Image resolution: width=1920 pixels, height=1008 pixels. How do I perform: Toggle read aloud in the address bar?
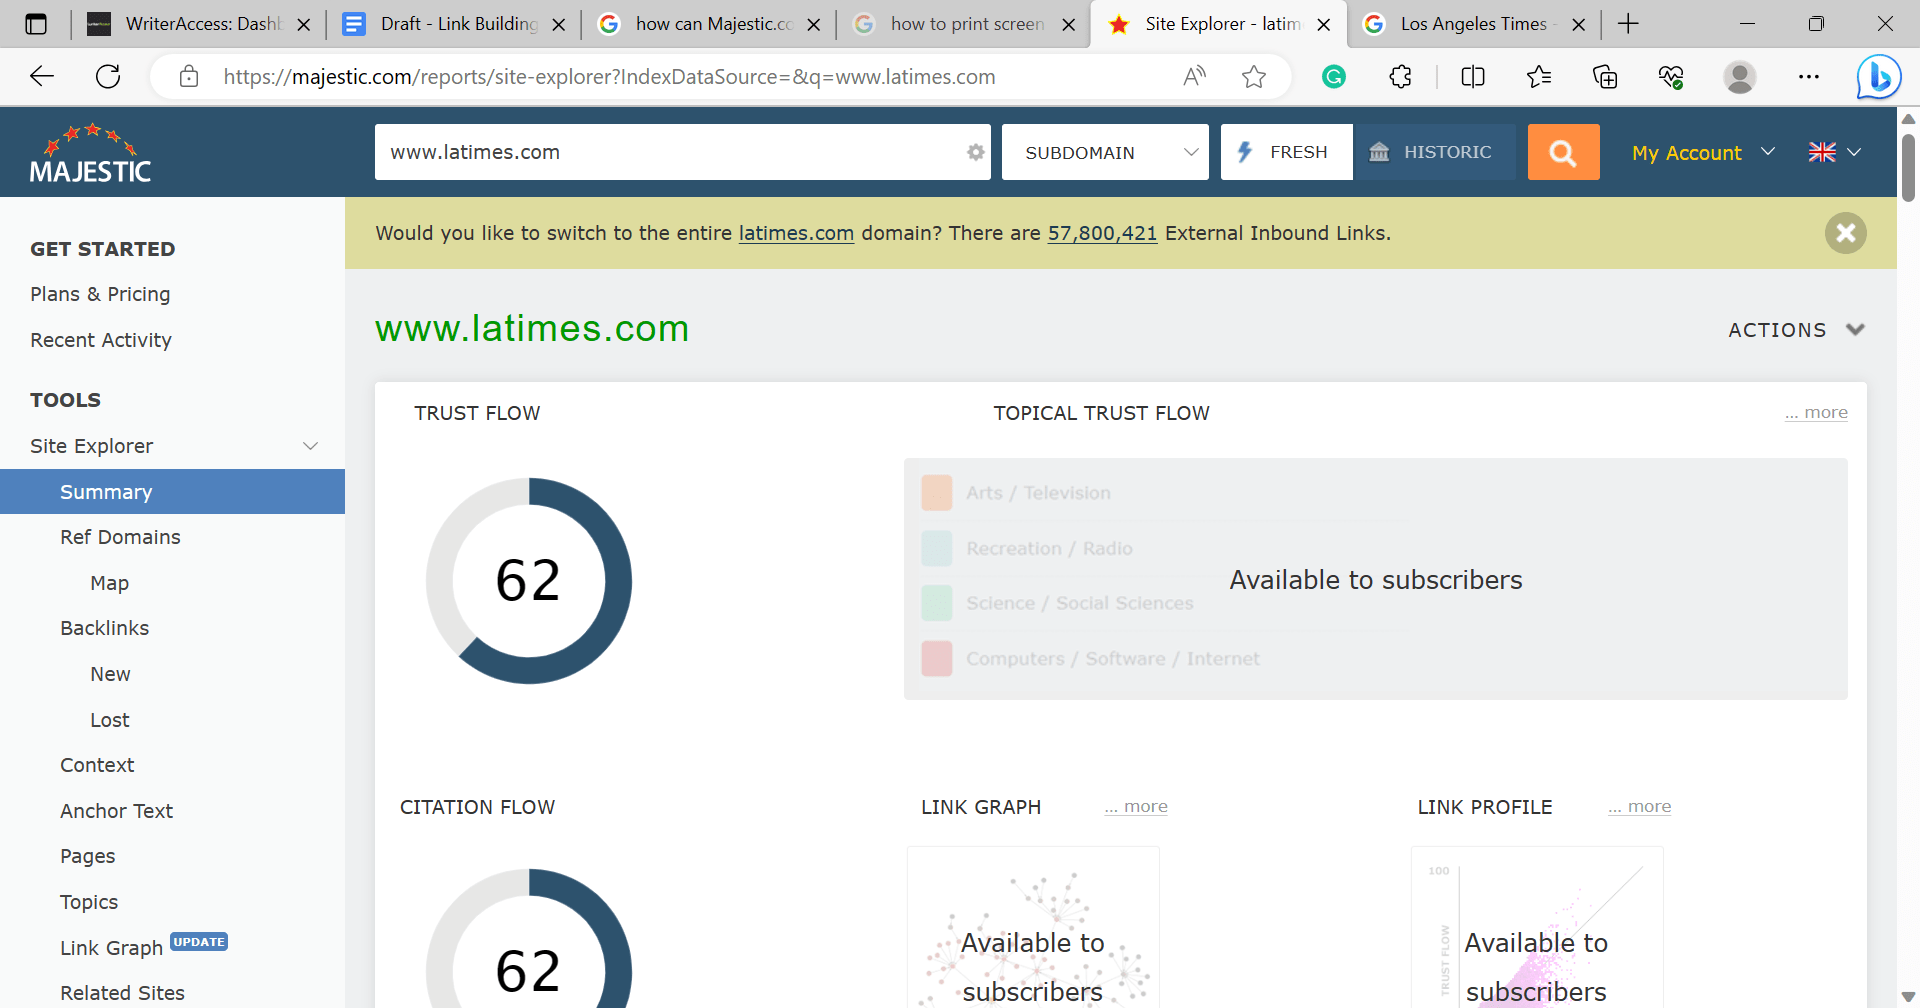tap(1194, 76)
